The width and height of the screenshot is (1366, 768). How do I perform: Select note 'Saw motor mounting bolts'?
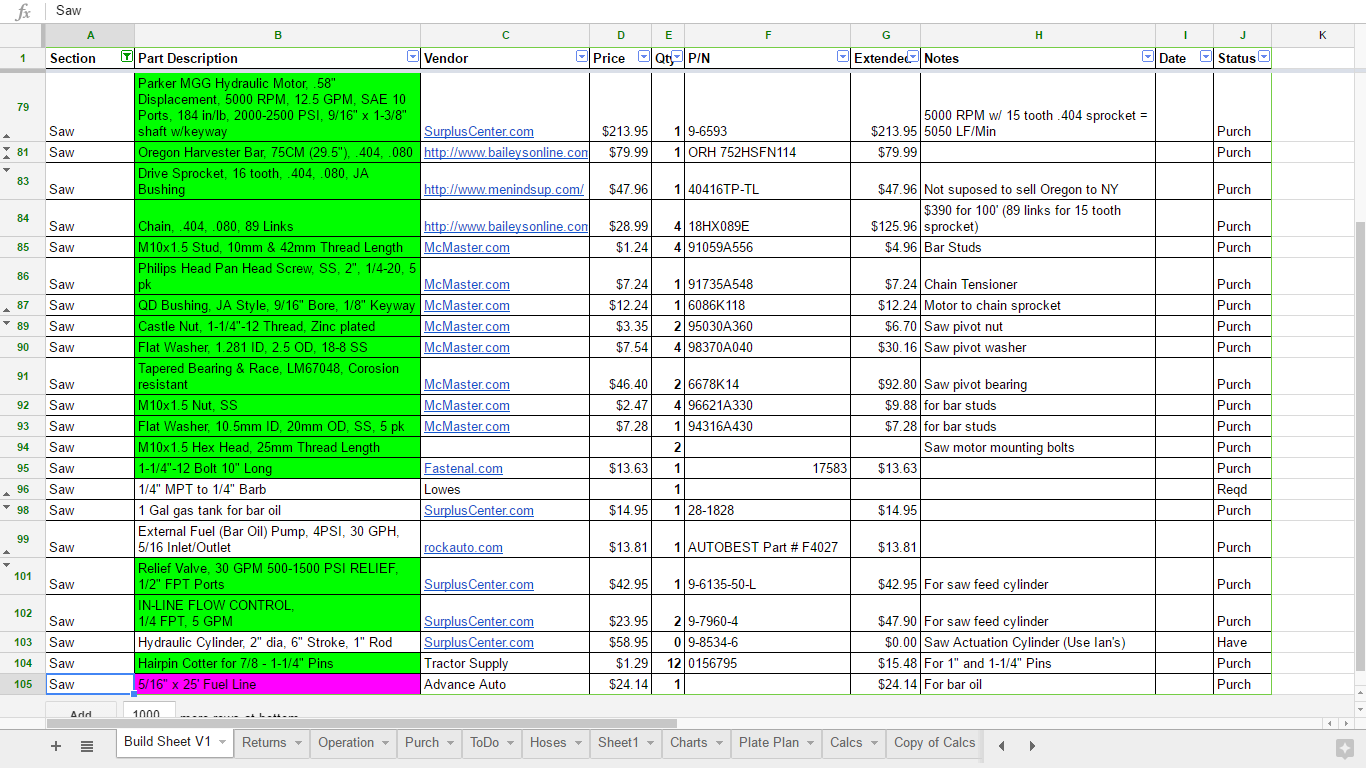click(x=1038, y=447)
